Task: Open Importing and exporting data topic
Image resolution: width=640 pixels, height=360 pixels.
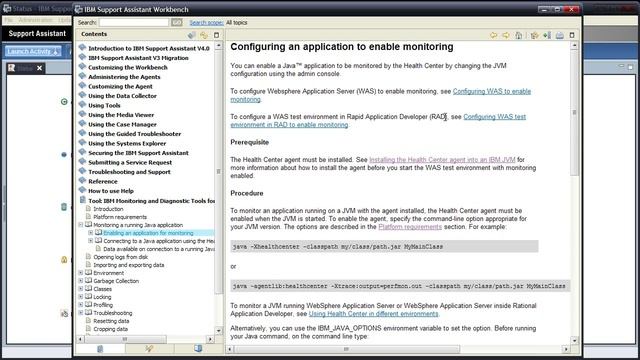Action: pyautogui.click(x=129, y=265)
